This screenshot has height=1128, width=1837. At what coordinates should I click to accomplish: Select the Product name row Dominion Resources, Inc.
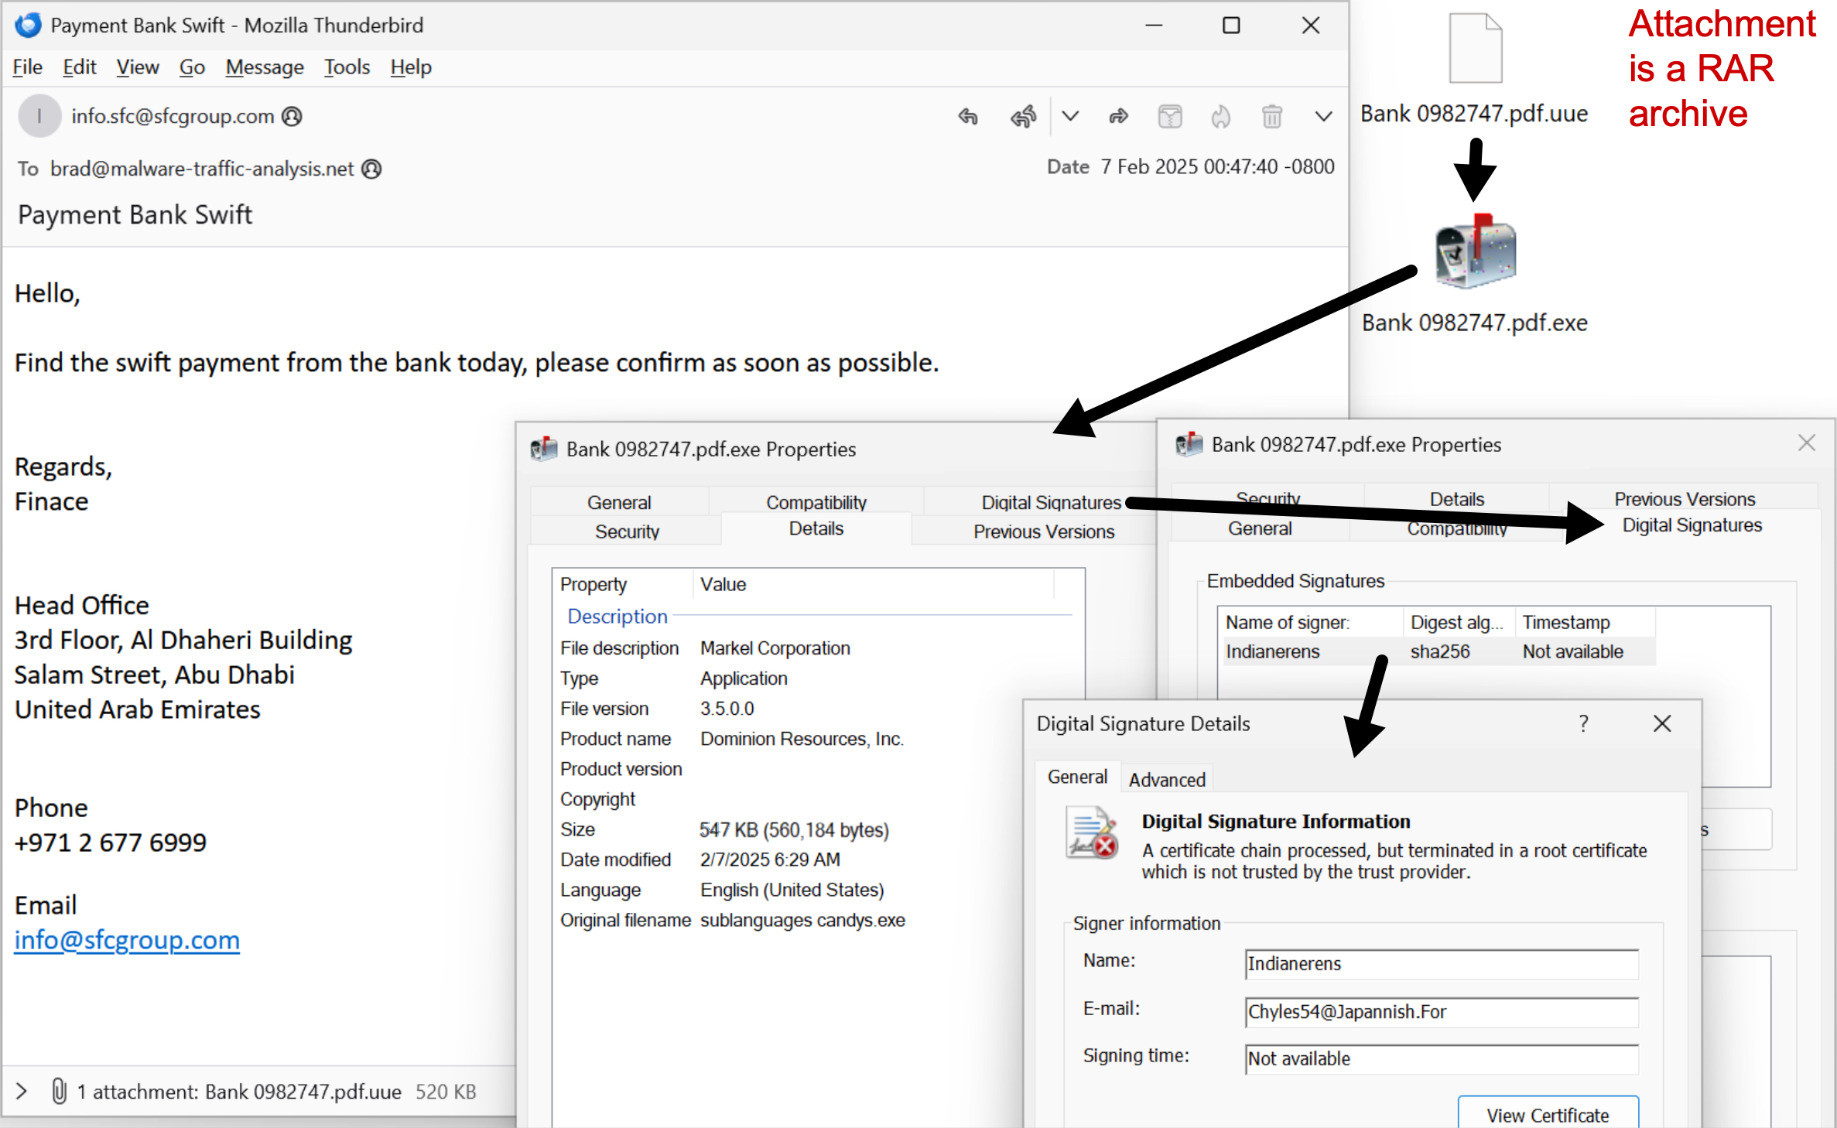[818, 739]
